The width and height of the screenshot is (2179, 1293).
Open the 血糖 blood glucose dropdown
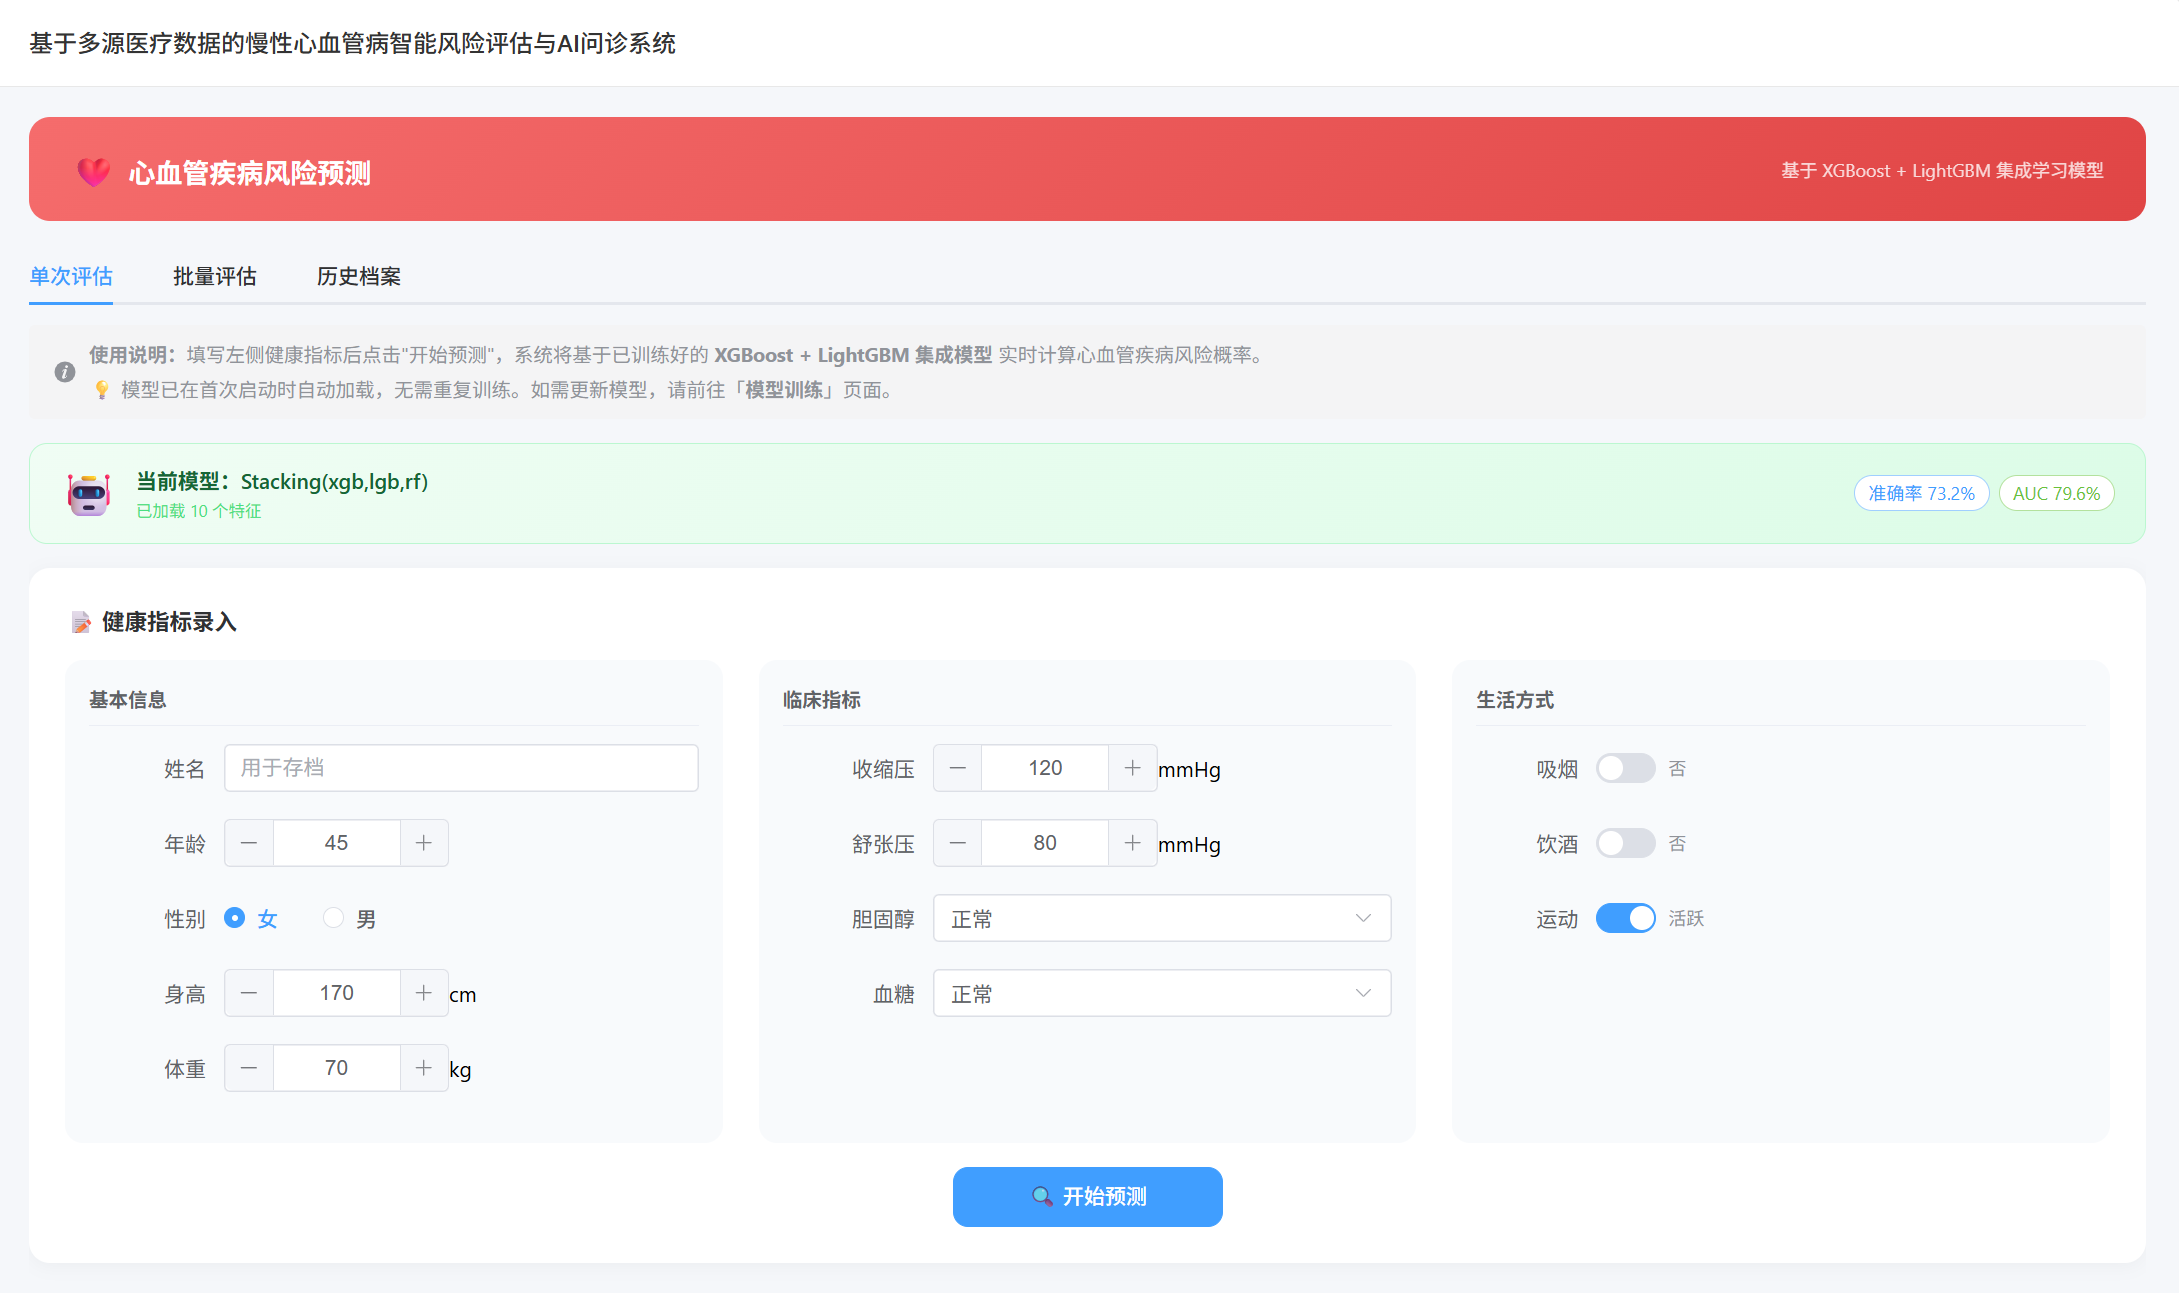(x=1162, y=993)
